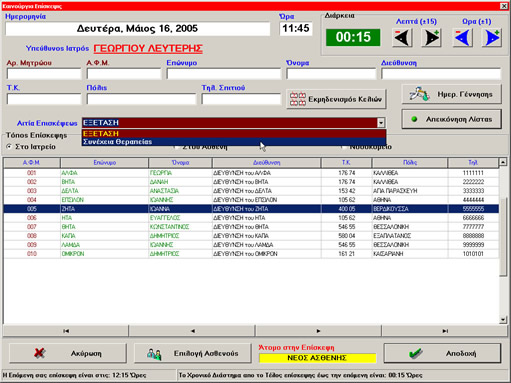Sort by the Πόλις column header
Image resolution: width=511 pixels, height=383 pixels.
tap(410, 163)
